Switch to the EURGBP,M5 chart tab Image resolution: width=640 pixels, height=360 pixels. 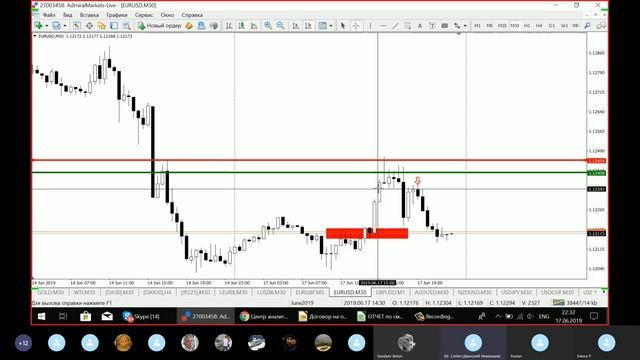pos(310,292)
